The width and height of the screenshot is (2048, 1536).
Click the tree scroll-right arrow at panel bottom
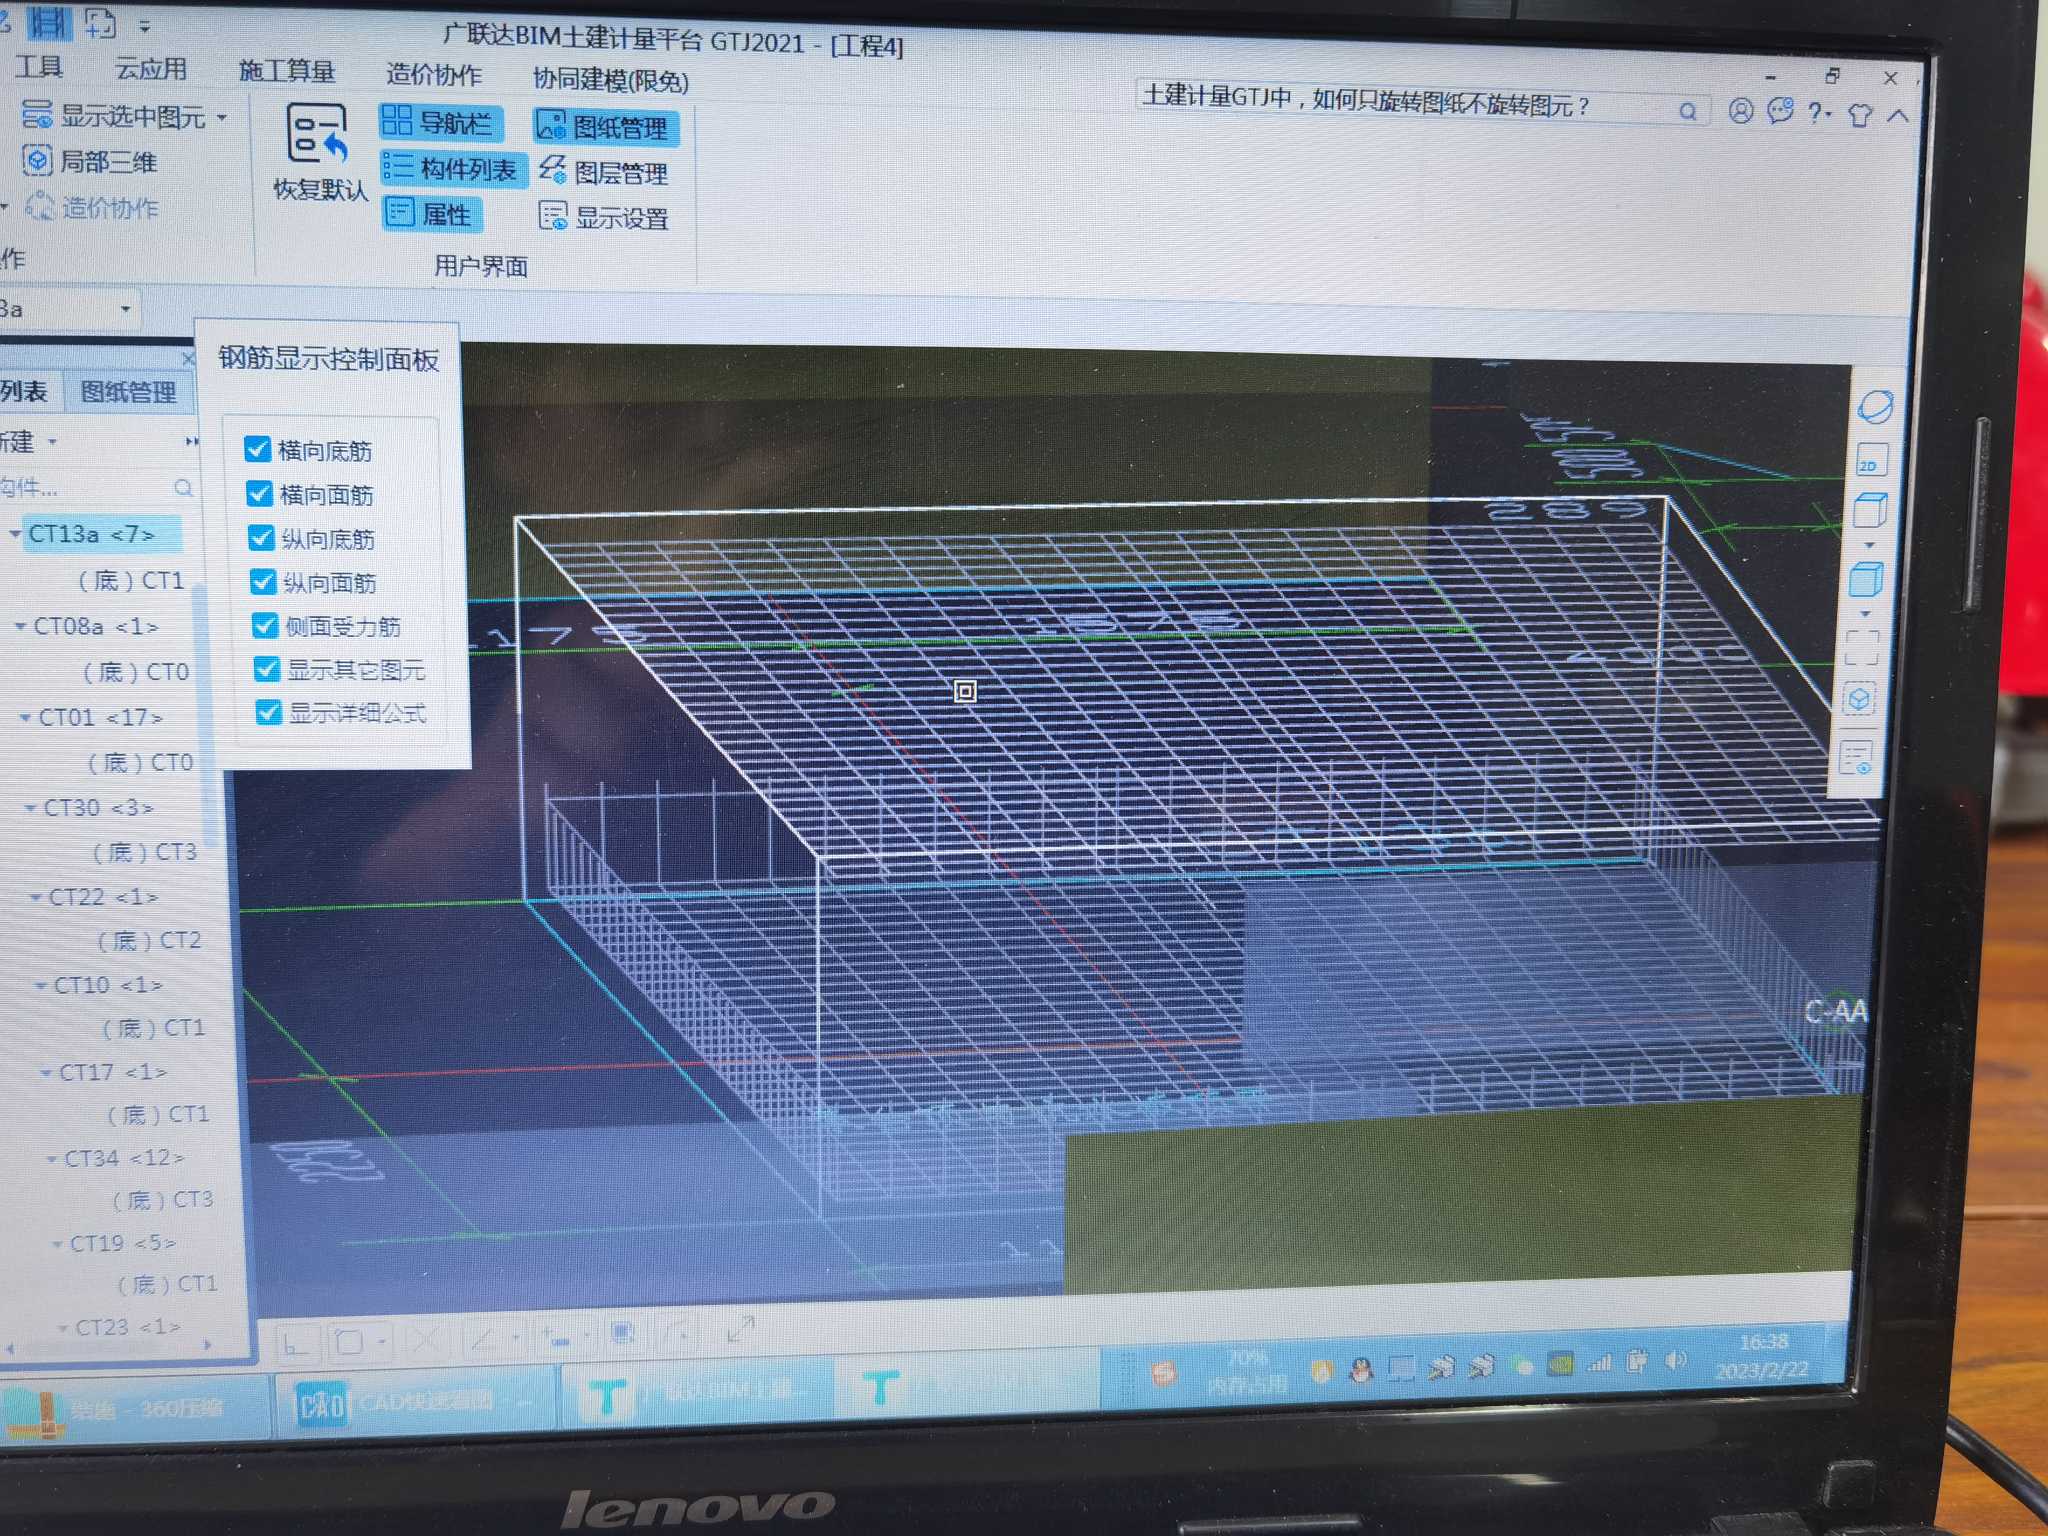click(x=207, y=1345)
